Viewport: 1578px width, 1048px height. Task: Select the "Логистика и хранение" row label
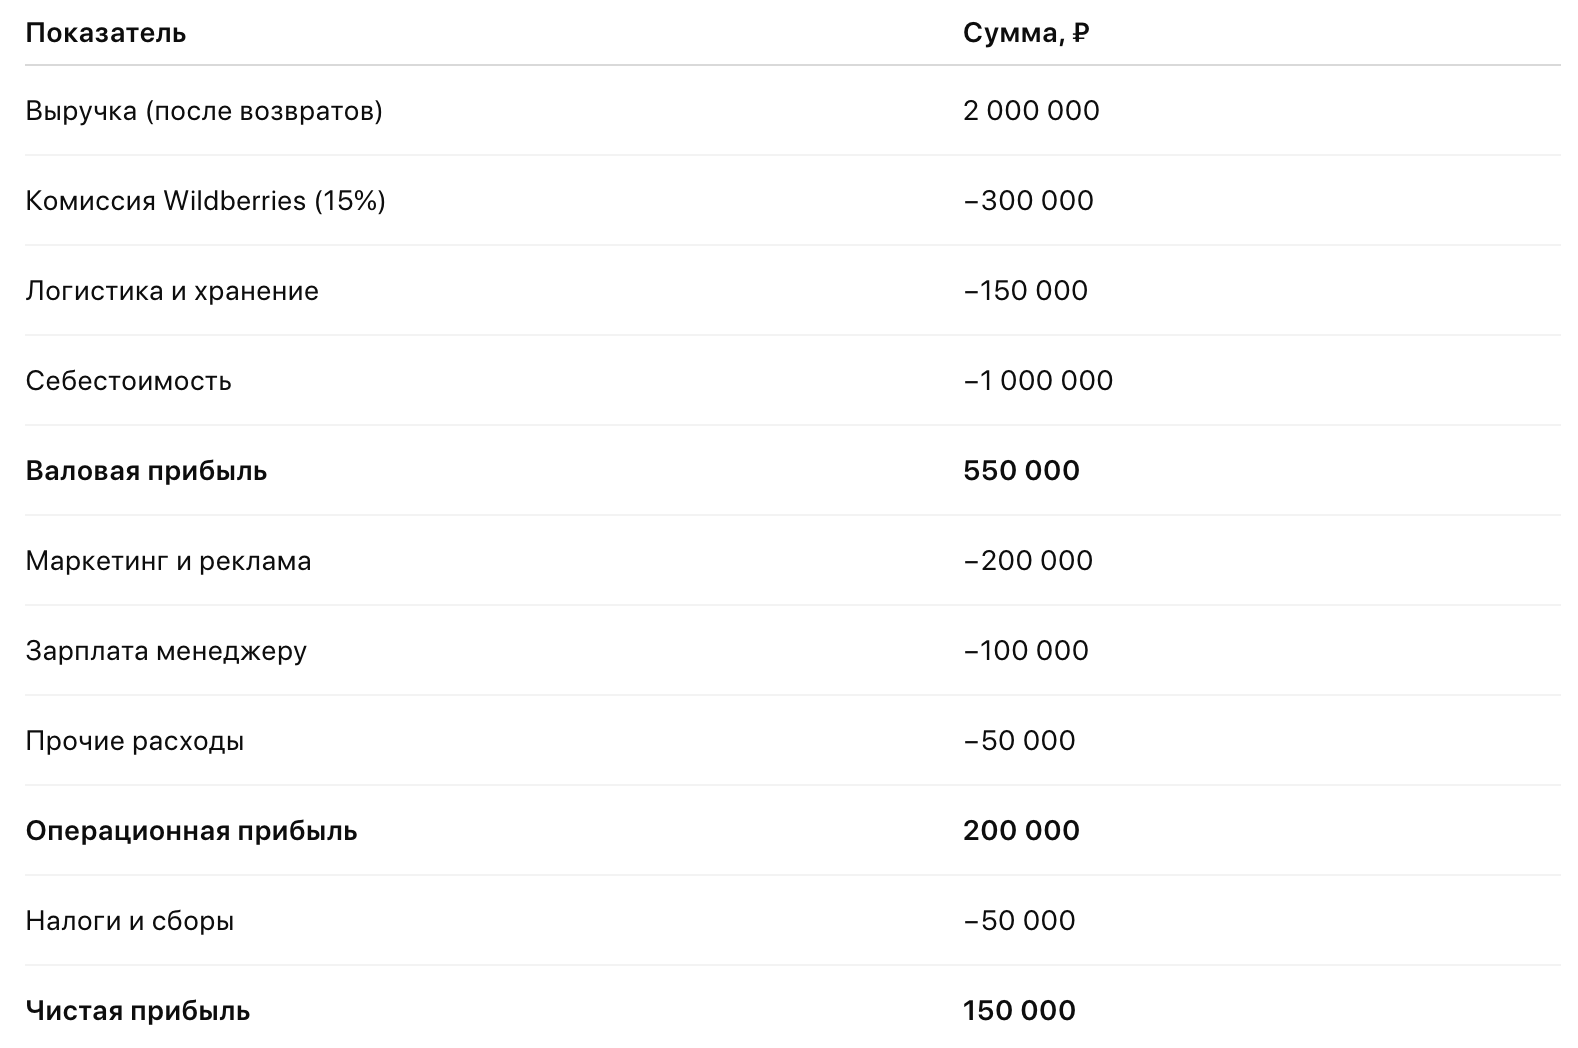pyautogui.click(x=172, y=291)
